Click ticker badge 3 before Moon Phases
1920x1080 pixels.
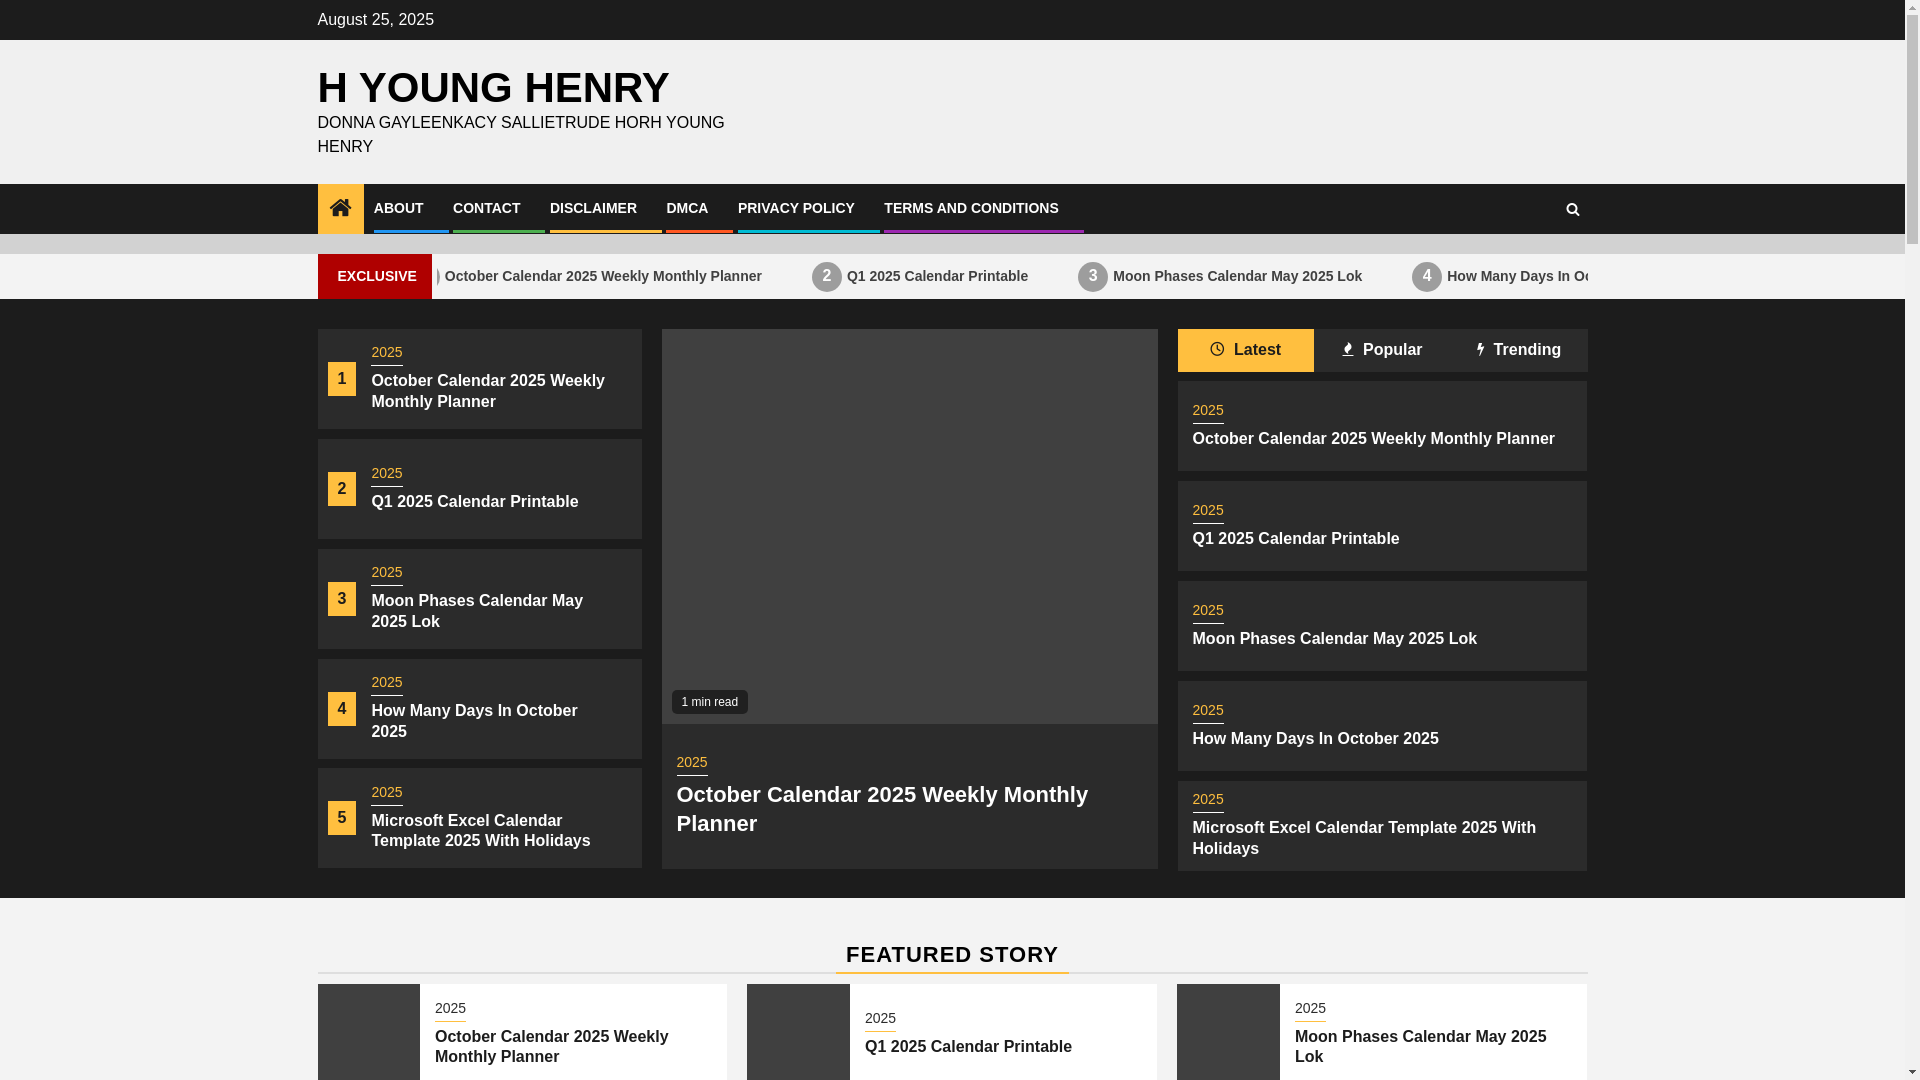click(1093, 276)
